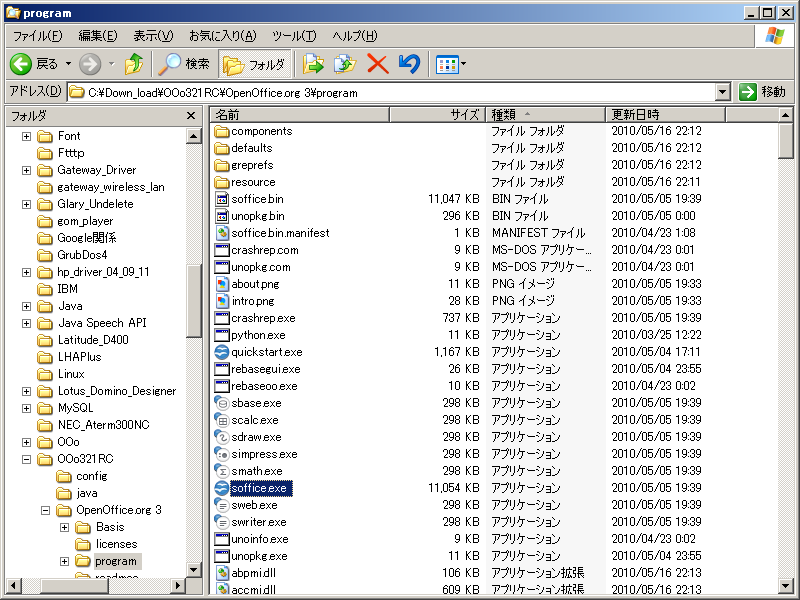The width and height of the screenshot is (800, 600).
Task: Click the blue Undo arrow icon
Action: tap(409, 64)
